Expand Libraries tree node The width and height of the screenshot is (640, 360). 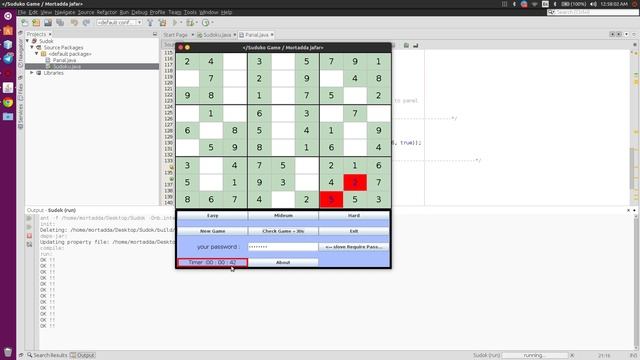pyautogui.click(x=32, y=73)
